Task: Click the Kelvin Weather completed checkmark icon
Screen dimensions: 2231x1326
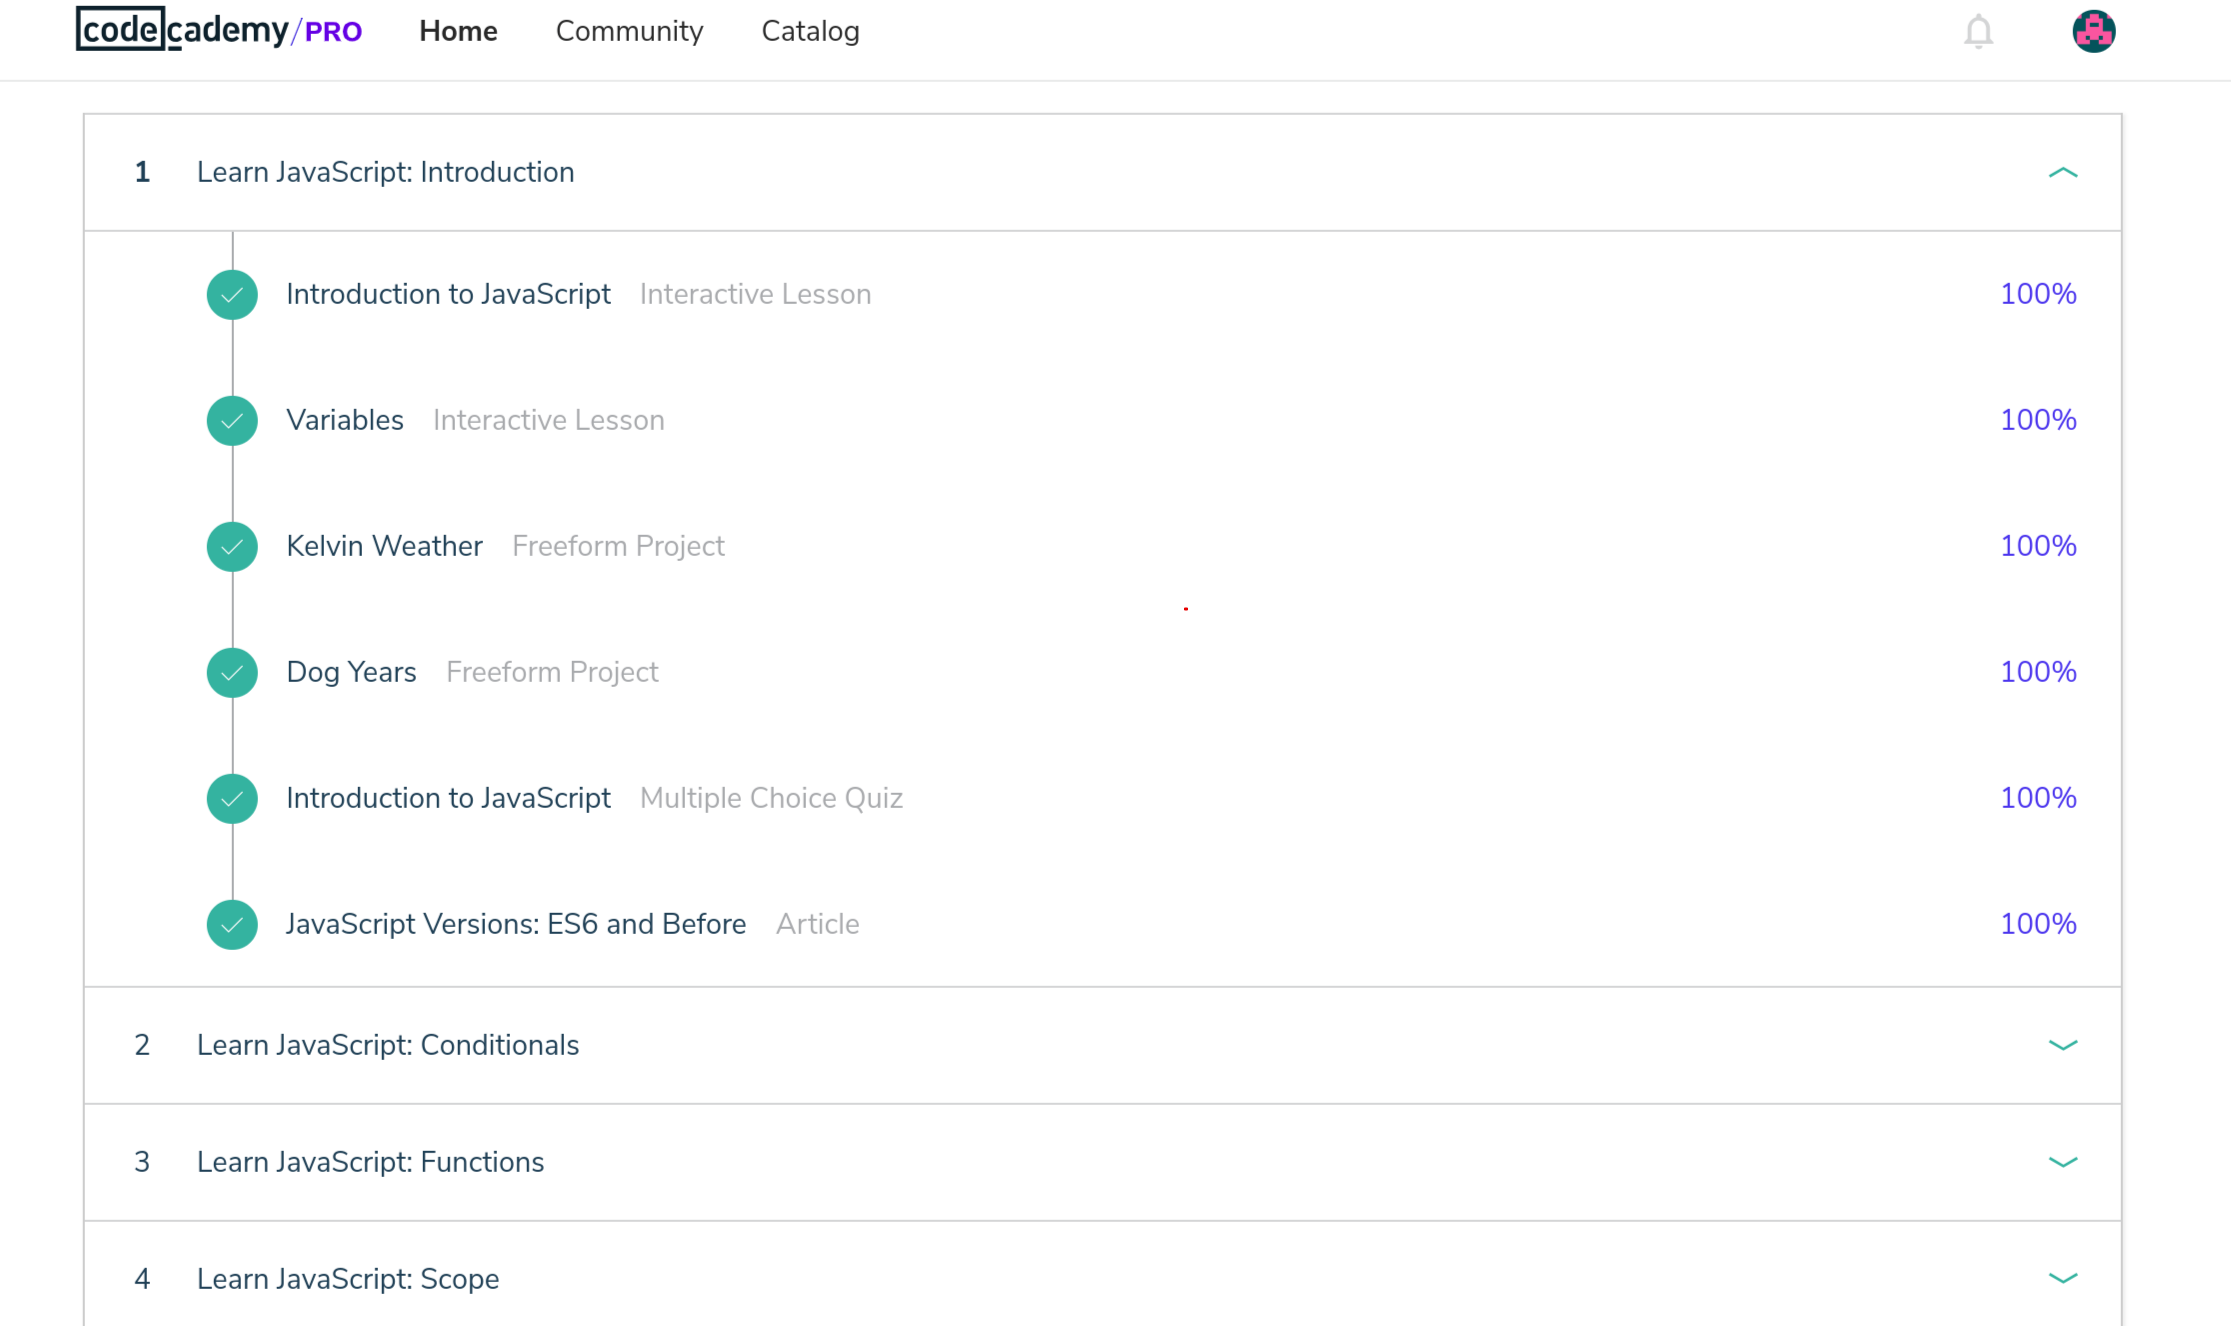Action: [232, 547]
